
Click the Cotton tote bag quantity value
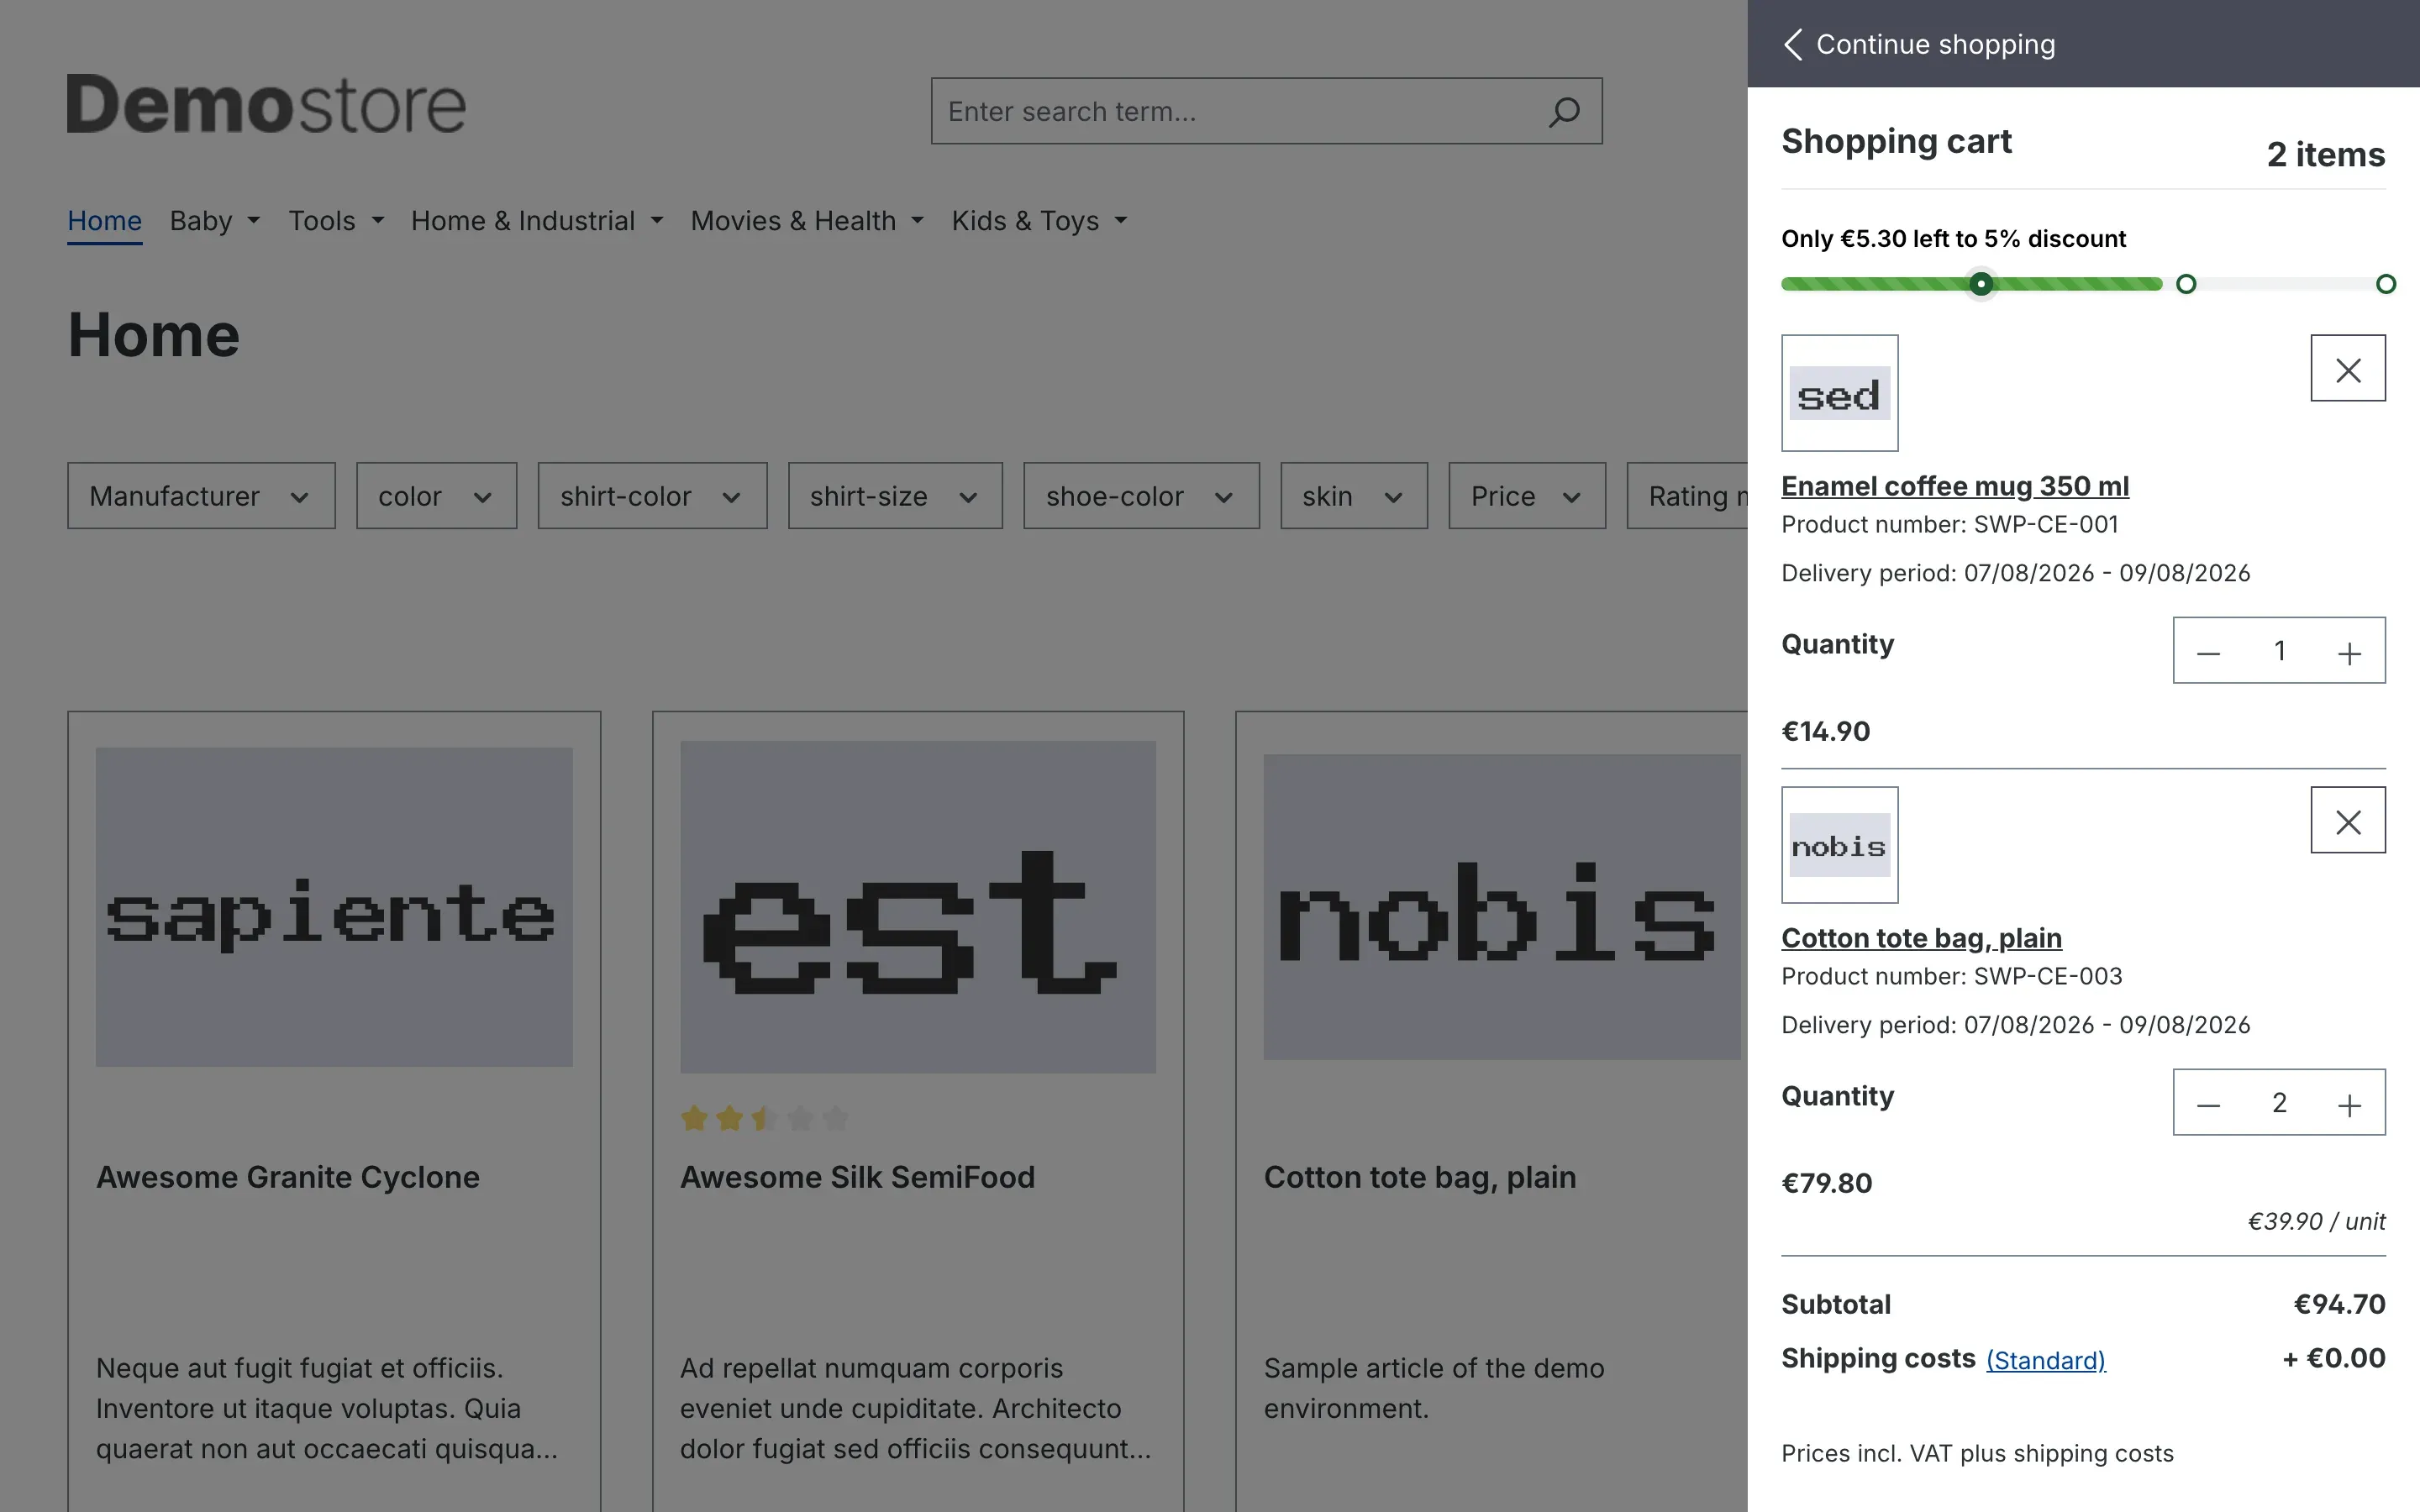(x=2279, y=1103)
